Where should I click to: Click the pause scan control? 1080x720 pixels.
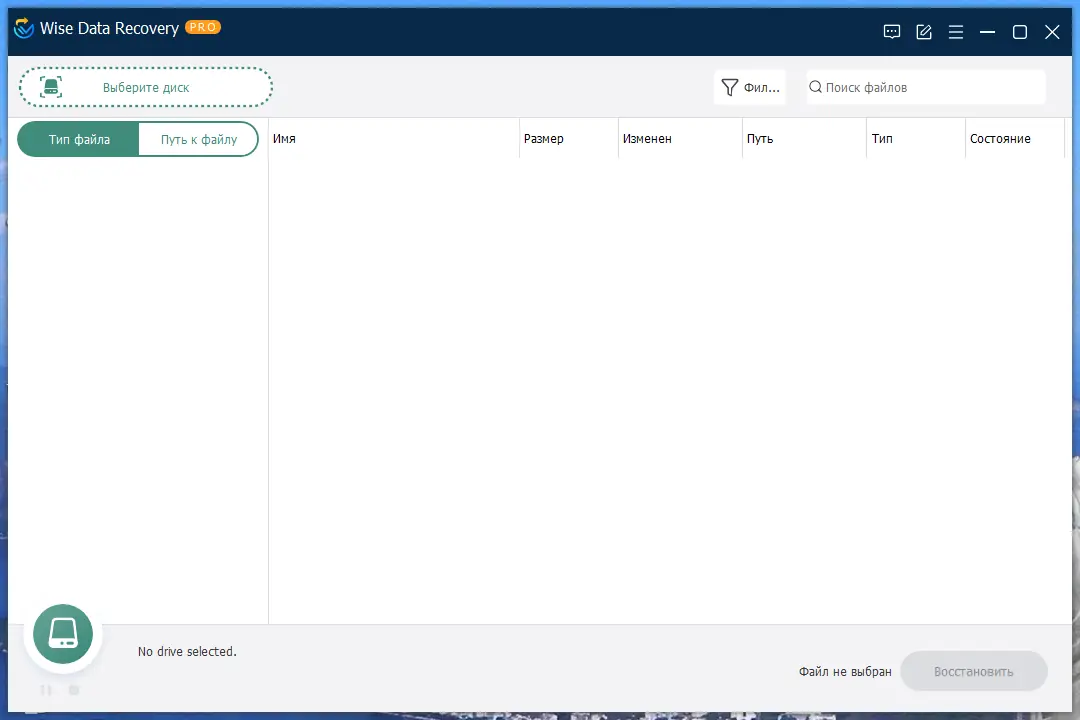pyautogui.click(x=45, y=690)
